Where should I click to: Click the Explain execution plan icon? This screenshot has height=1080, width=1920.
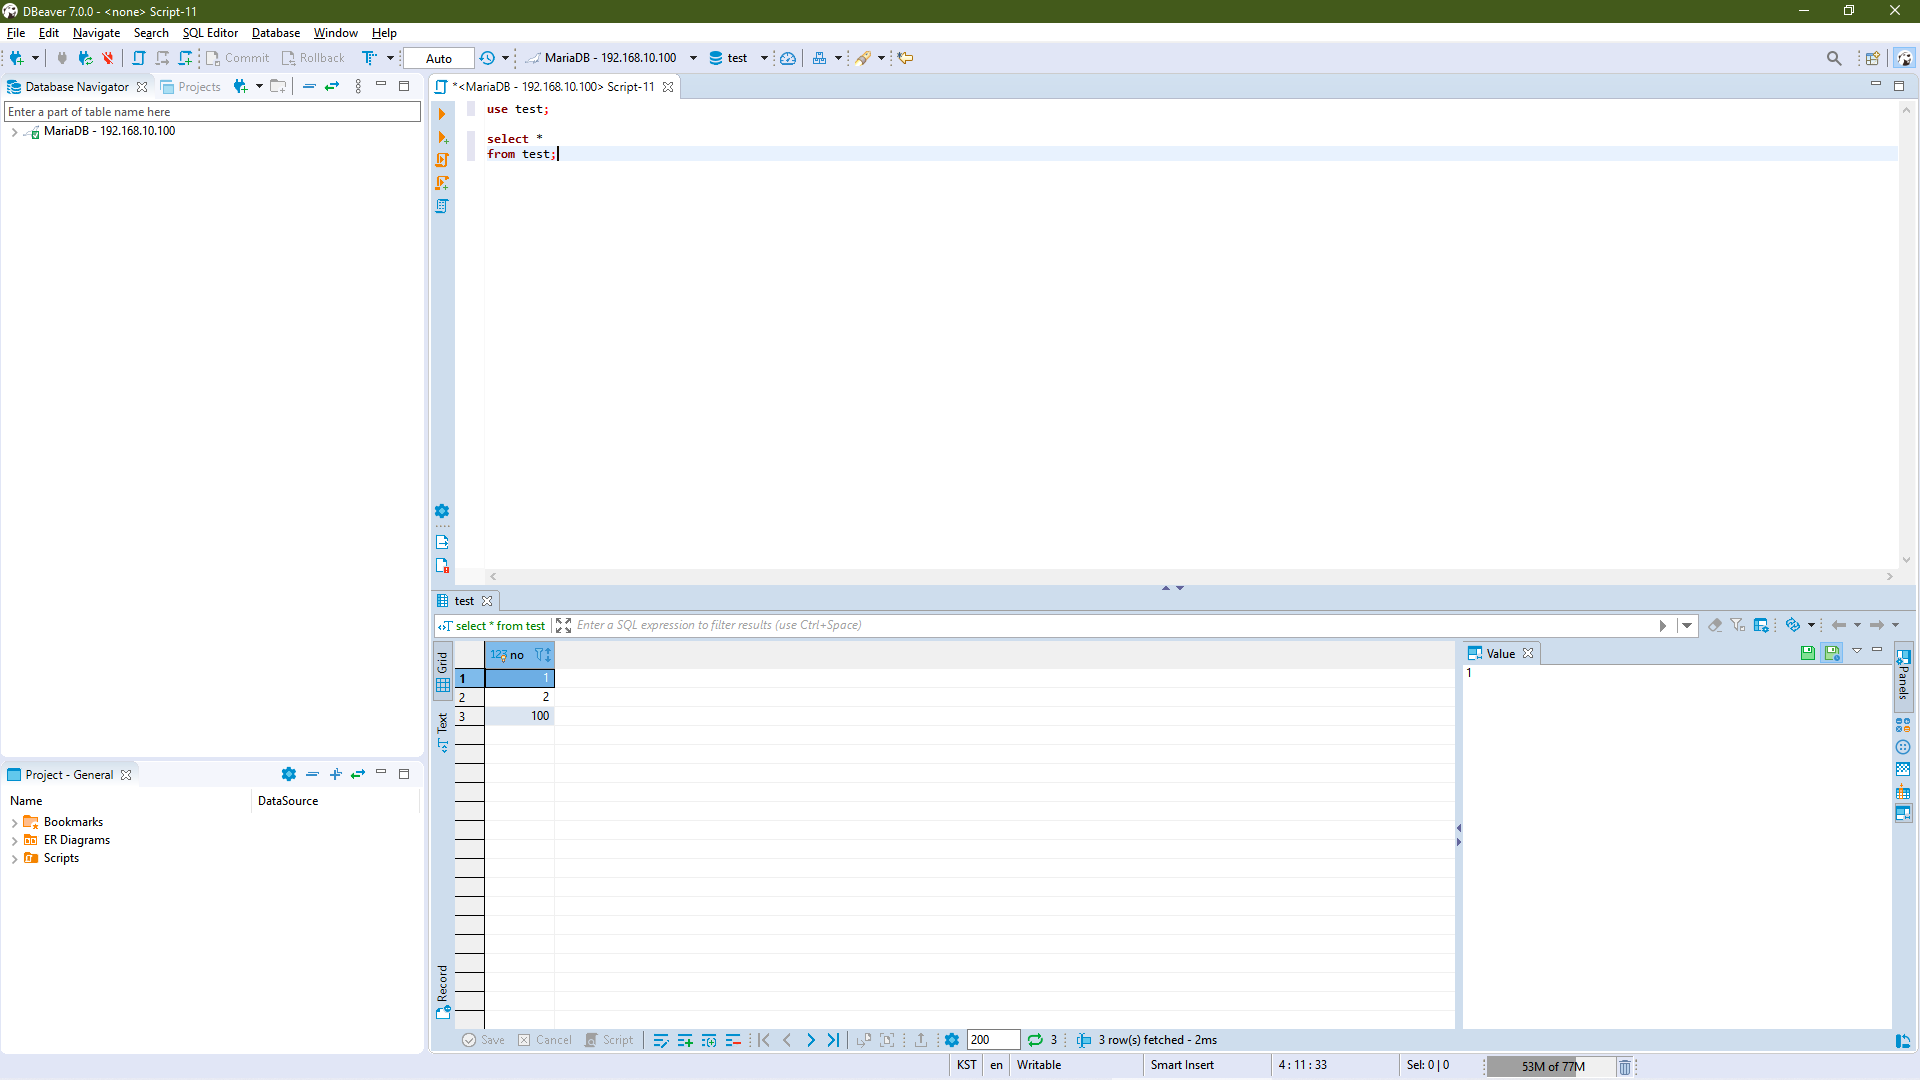[442, 206]
